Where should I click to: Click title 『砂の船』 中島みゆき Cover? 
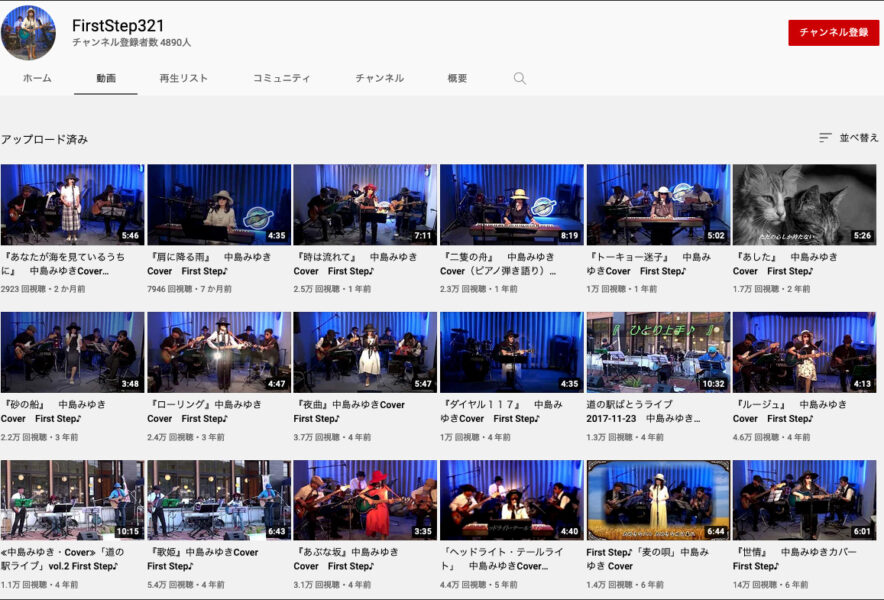coord(53,411)
